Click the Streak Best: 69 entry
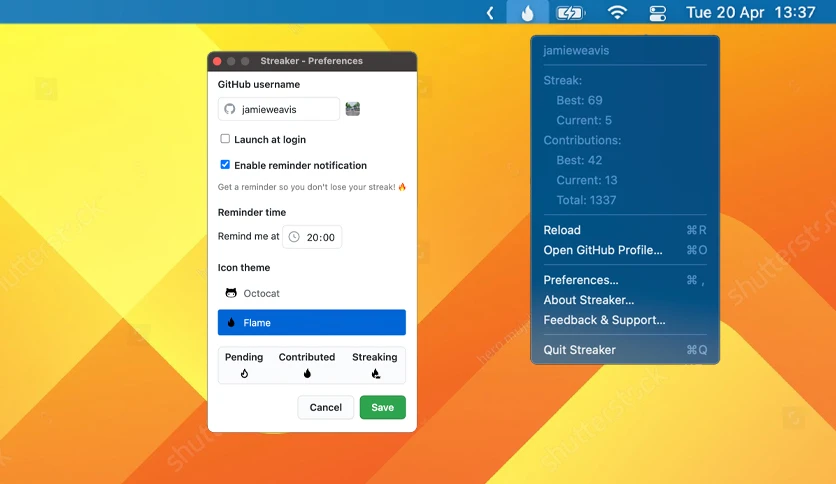The image size is (836, 484). click(x=580, y=100)
